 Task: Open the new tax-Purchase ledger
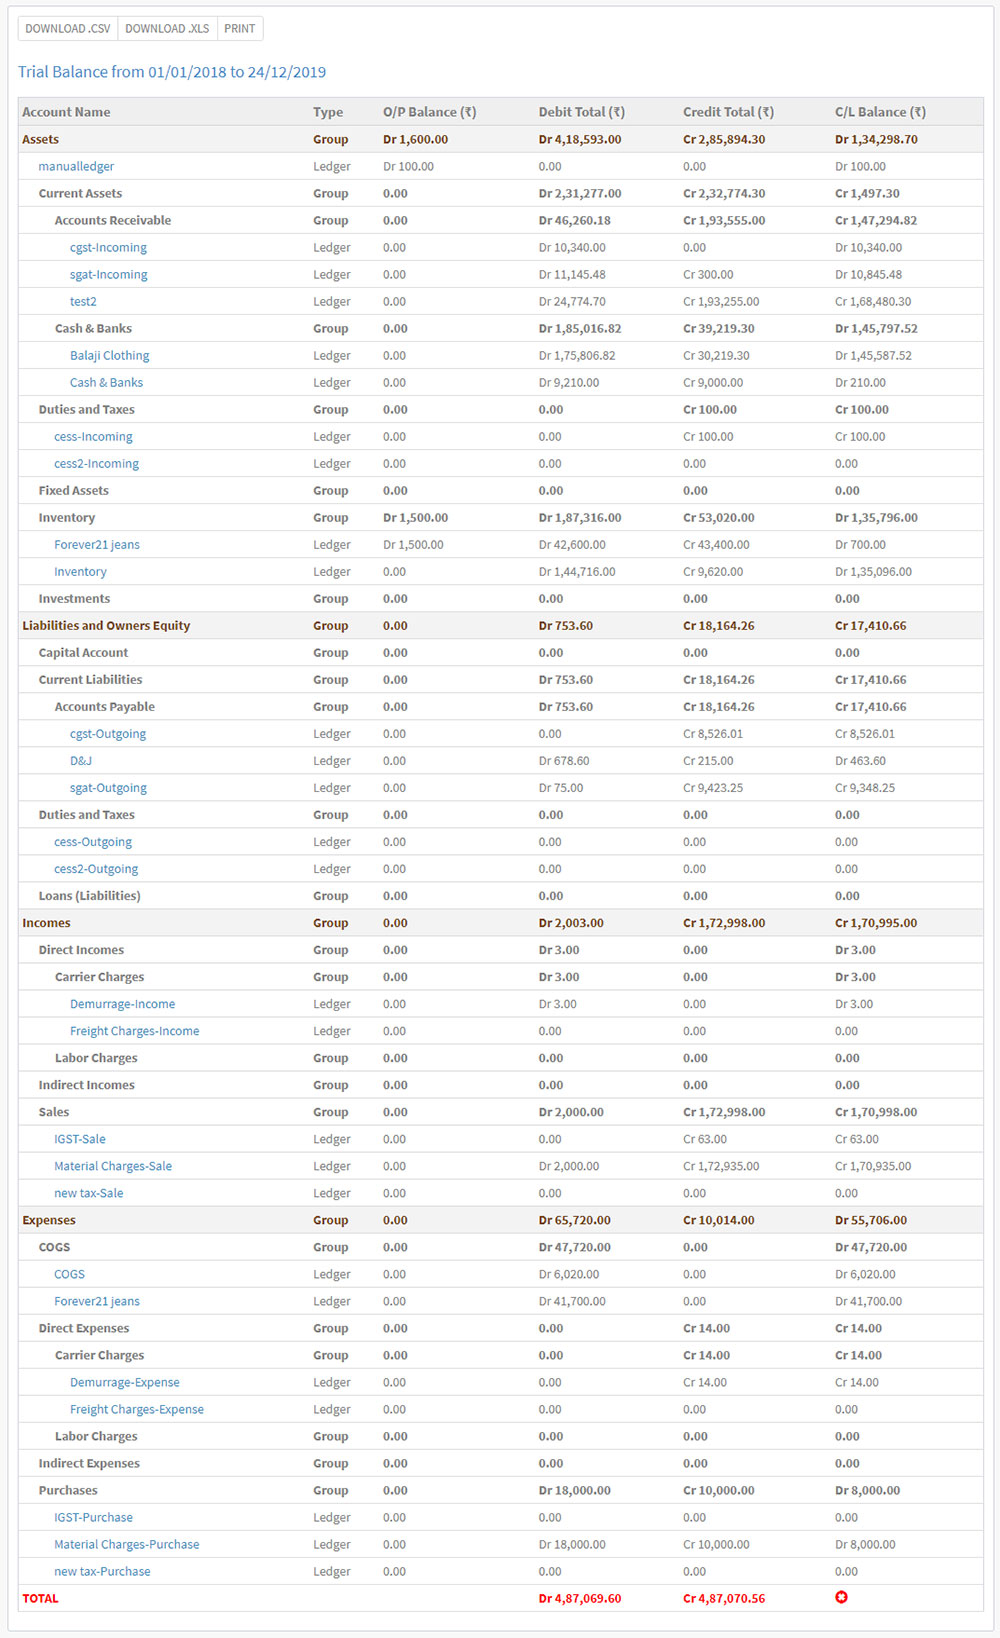point(102,1571)
